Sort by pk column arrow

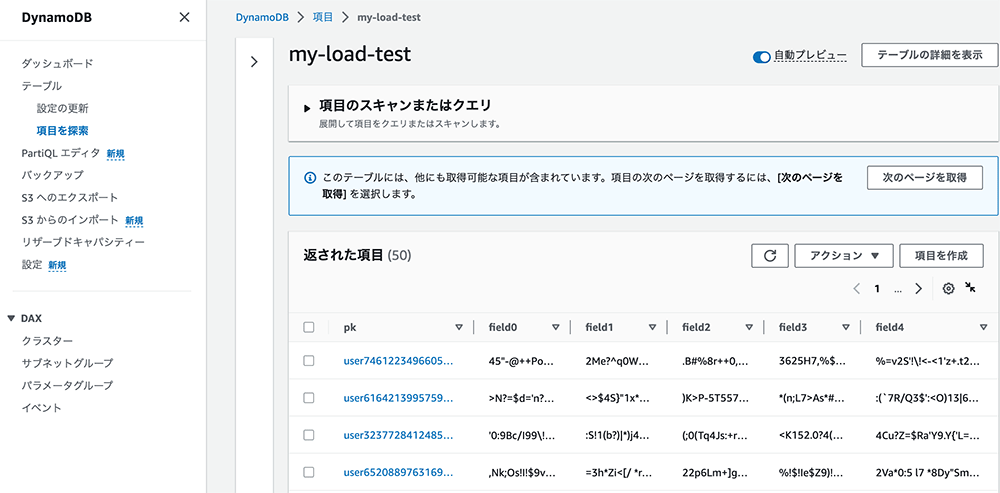459,327
